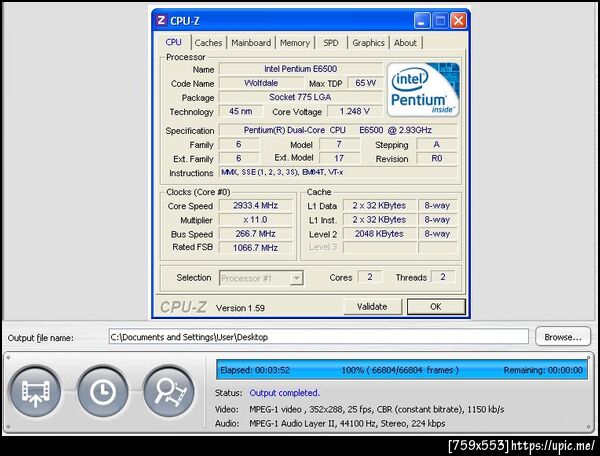600x456 pixels.
Task: Open the SPD tab
Action: pyautogui.click(x=331, y=43)
